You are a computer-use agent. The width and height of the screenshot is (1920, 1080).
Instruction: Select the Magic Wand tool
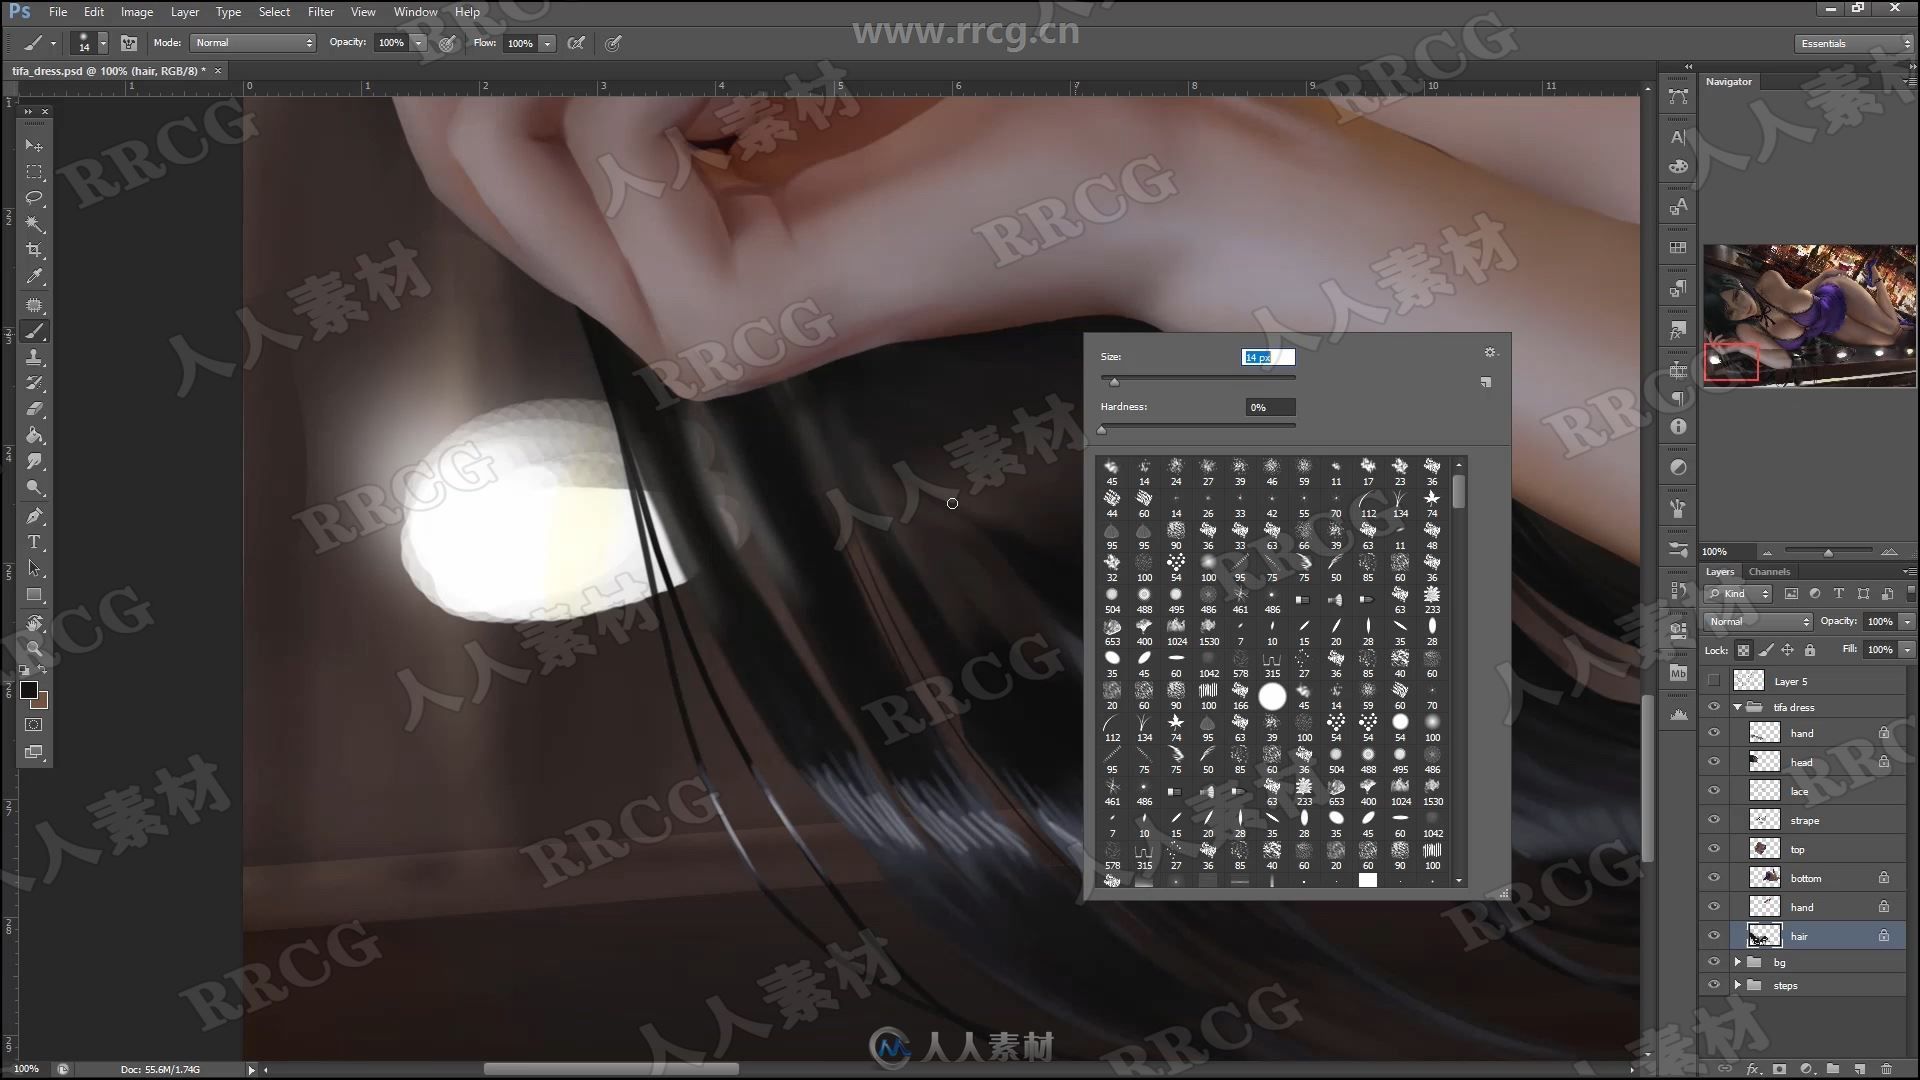[x=34, y=224]
